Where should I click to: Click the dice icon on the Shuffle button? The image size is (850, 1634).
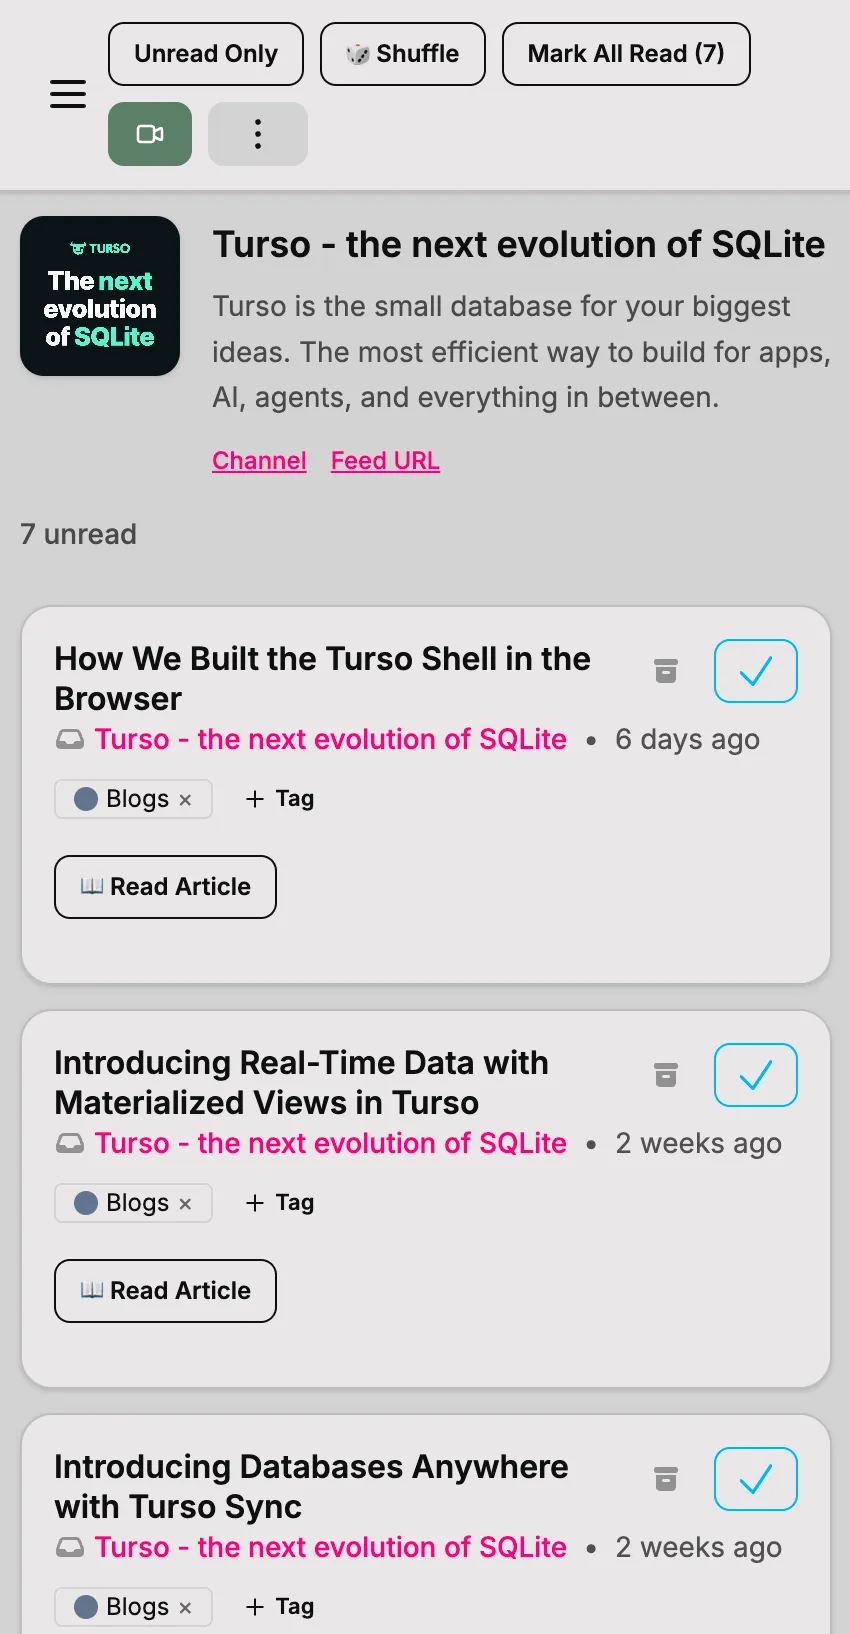357,53
